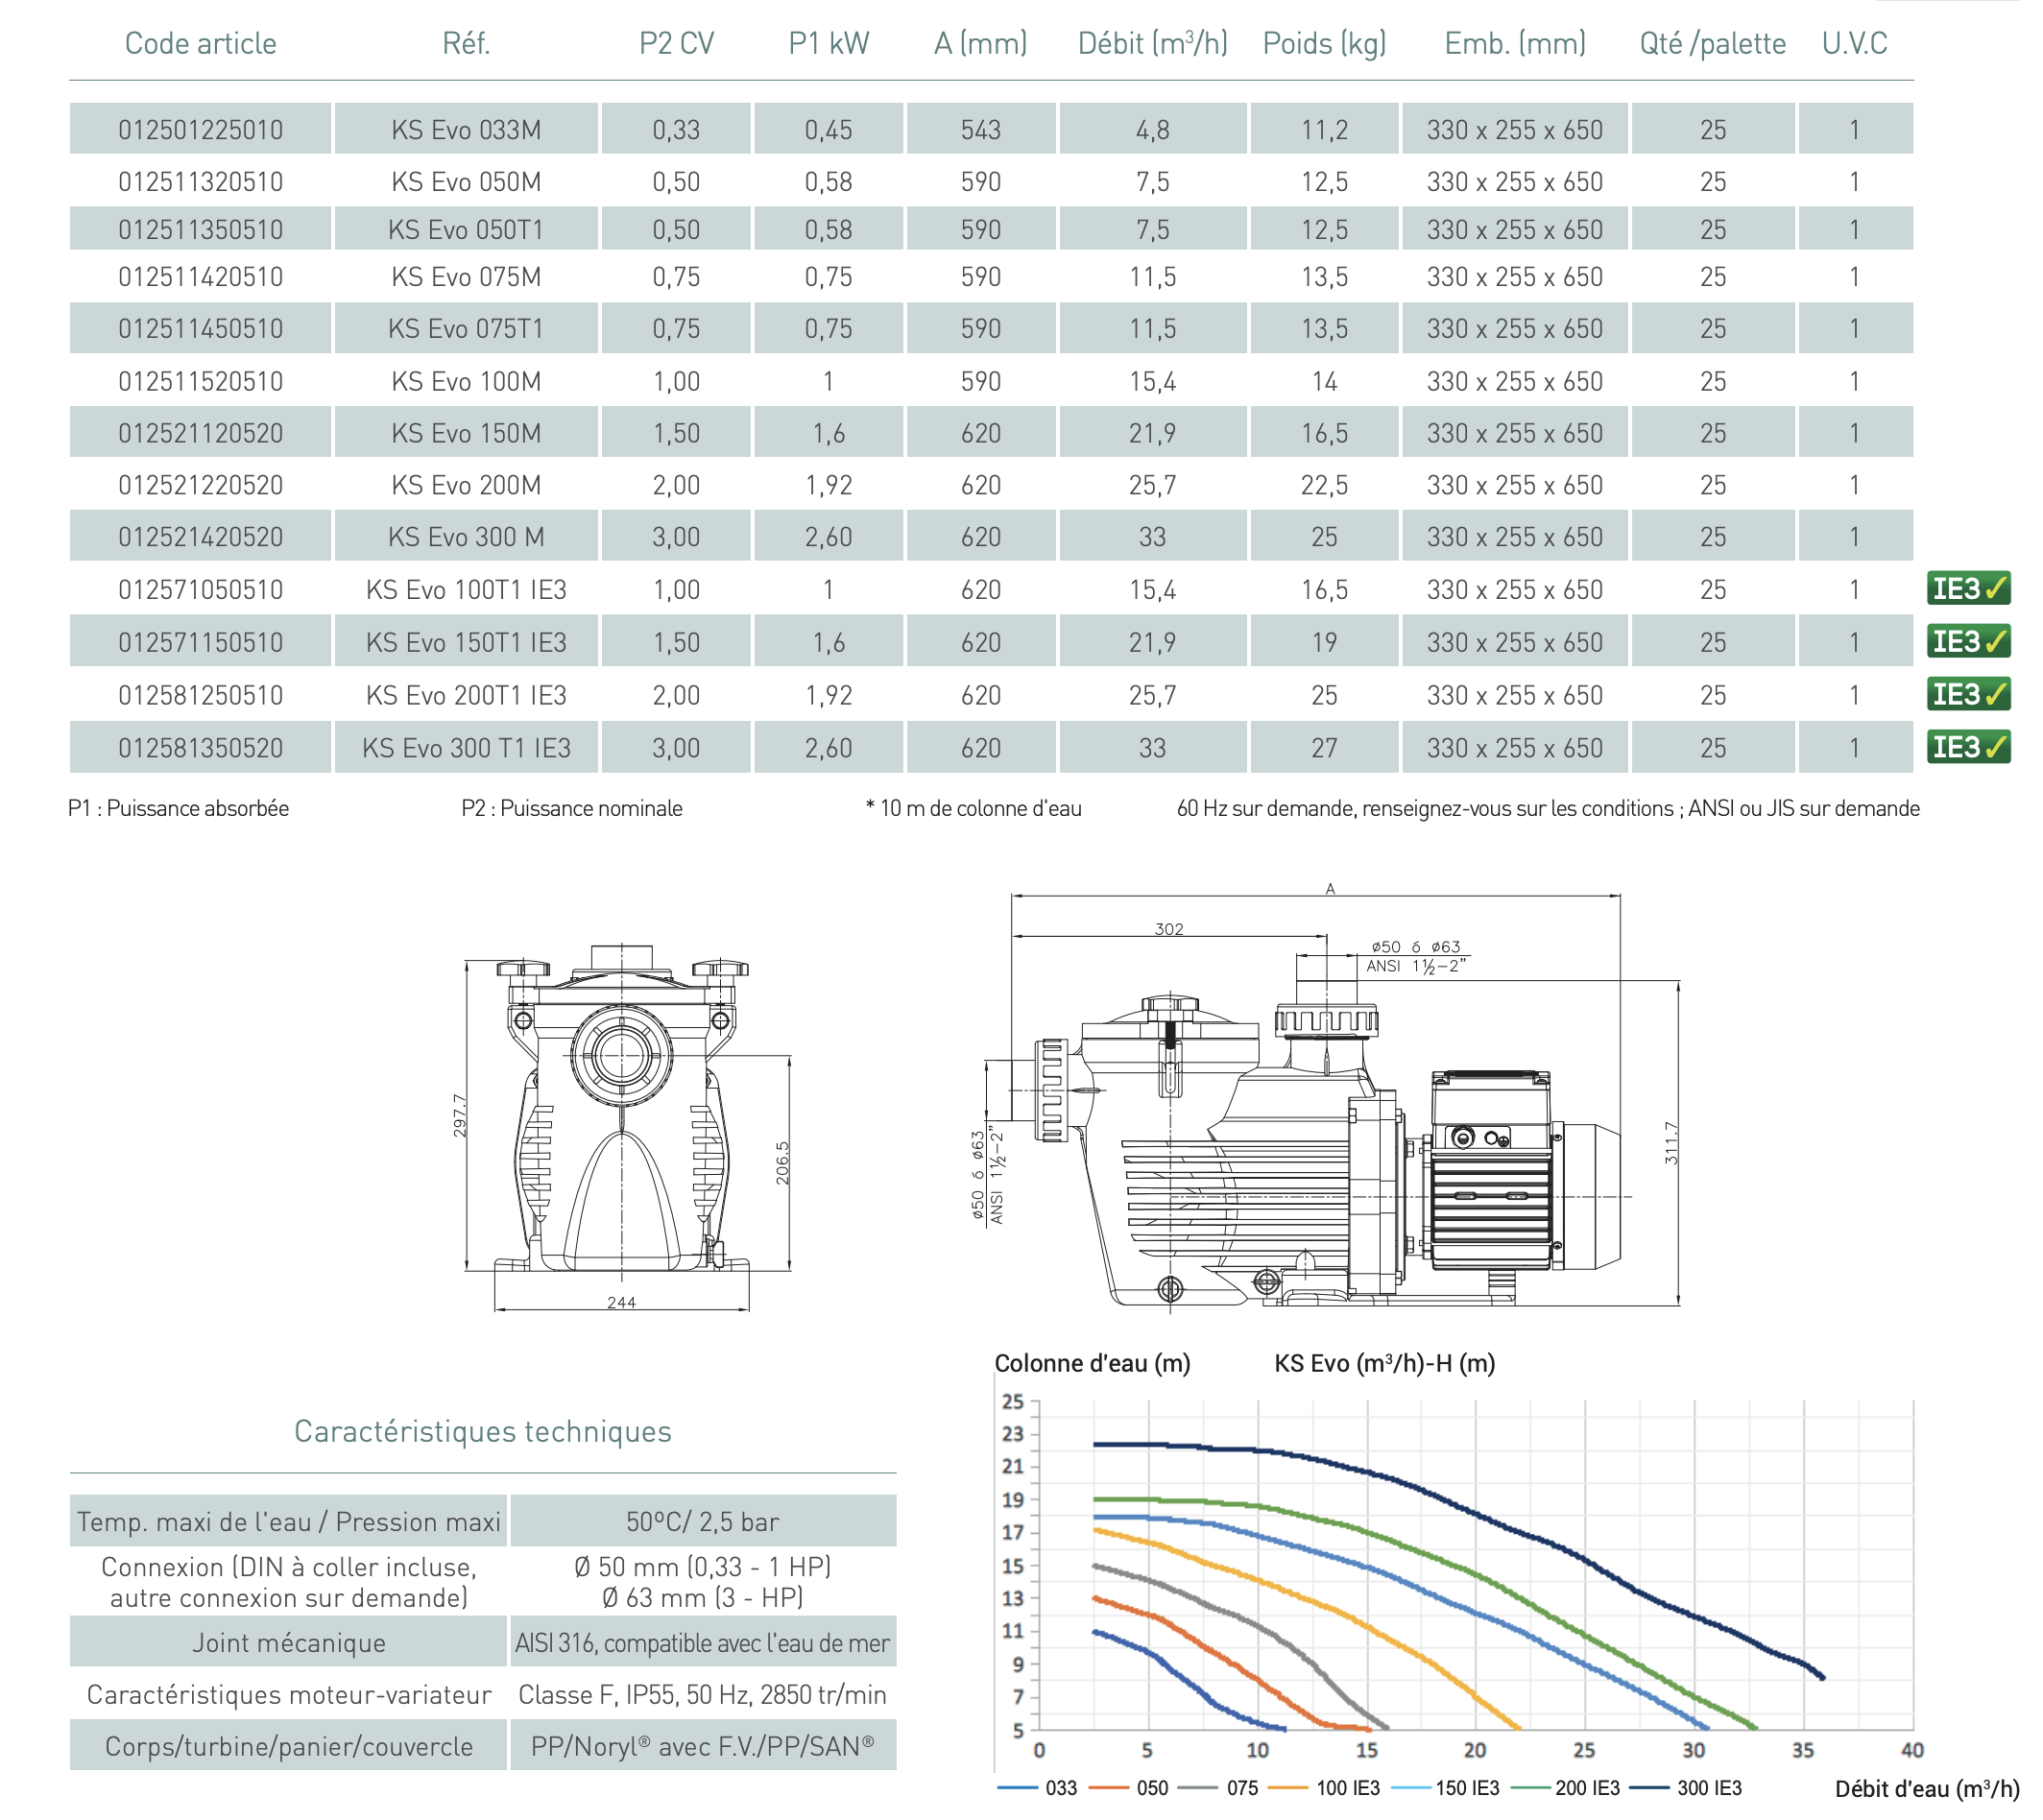Screen dimensions: 2043x1820
Task: Click the 'P1 kW' column header
Action: pos(828,43)
